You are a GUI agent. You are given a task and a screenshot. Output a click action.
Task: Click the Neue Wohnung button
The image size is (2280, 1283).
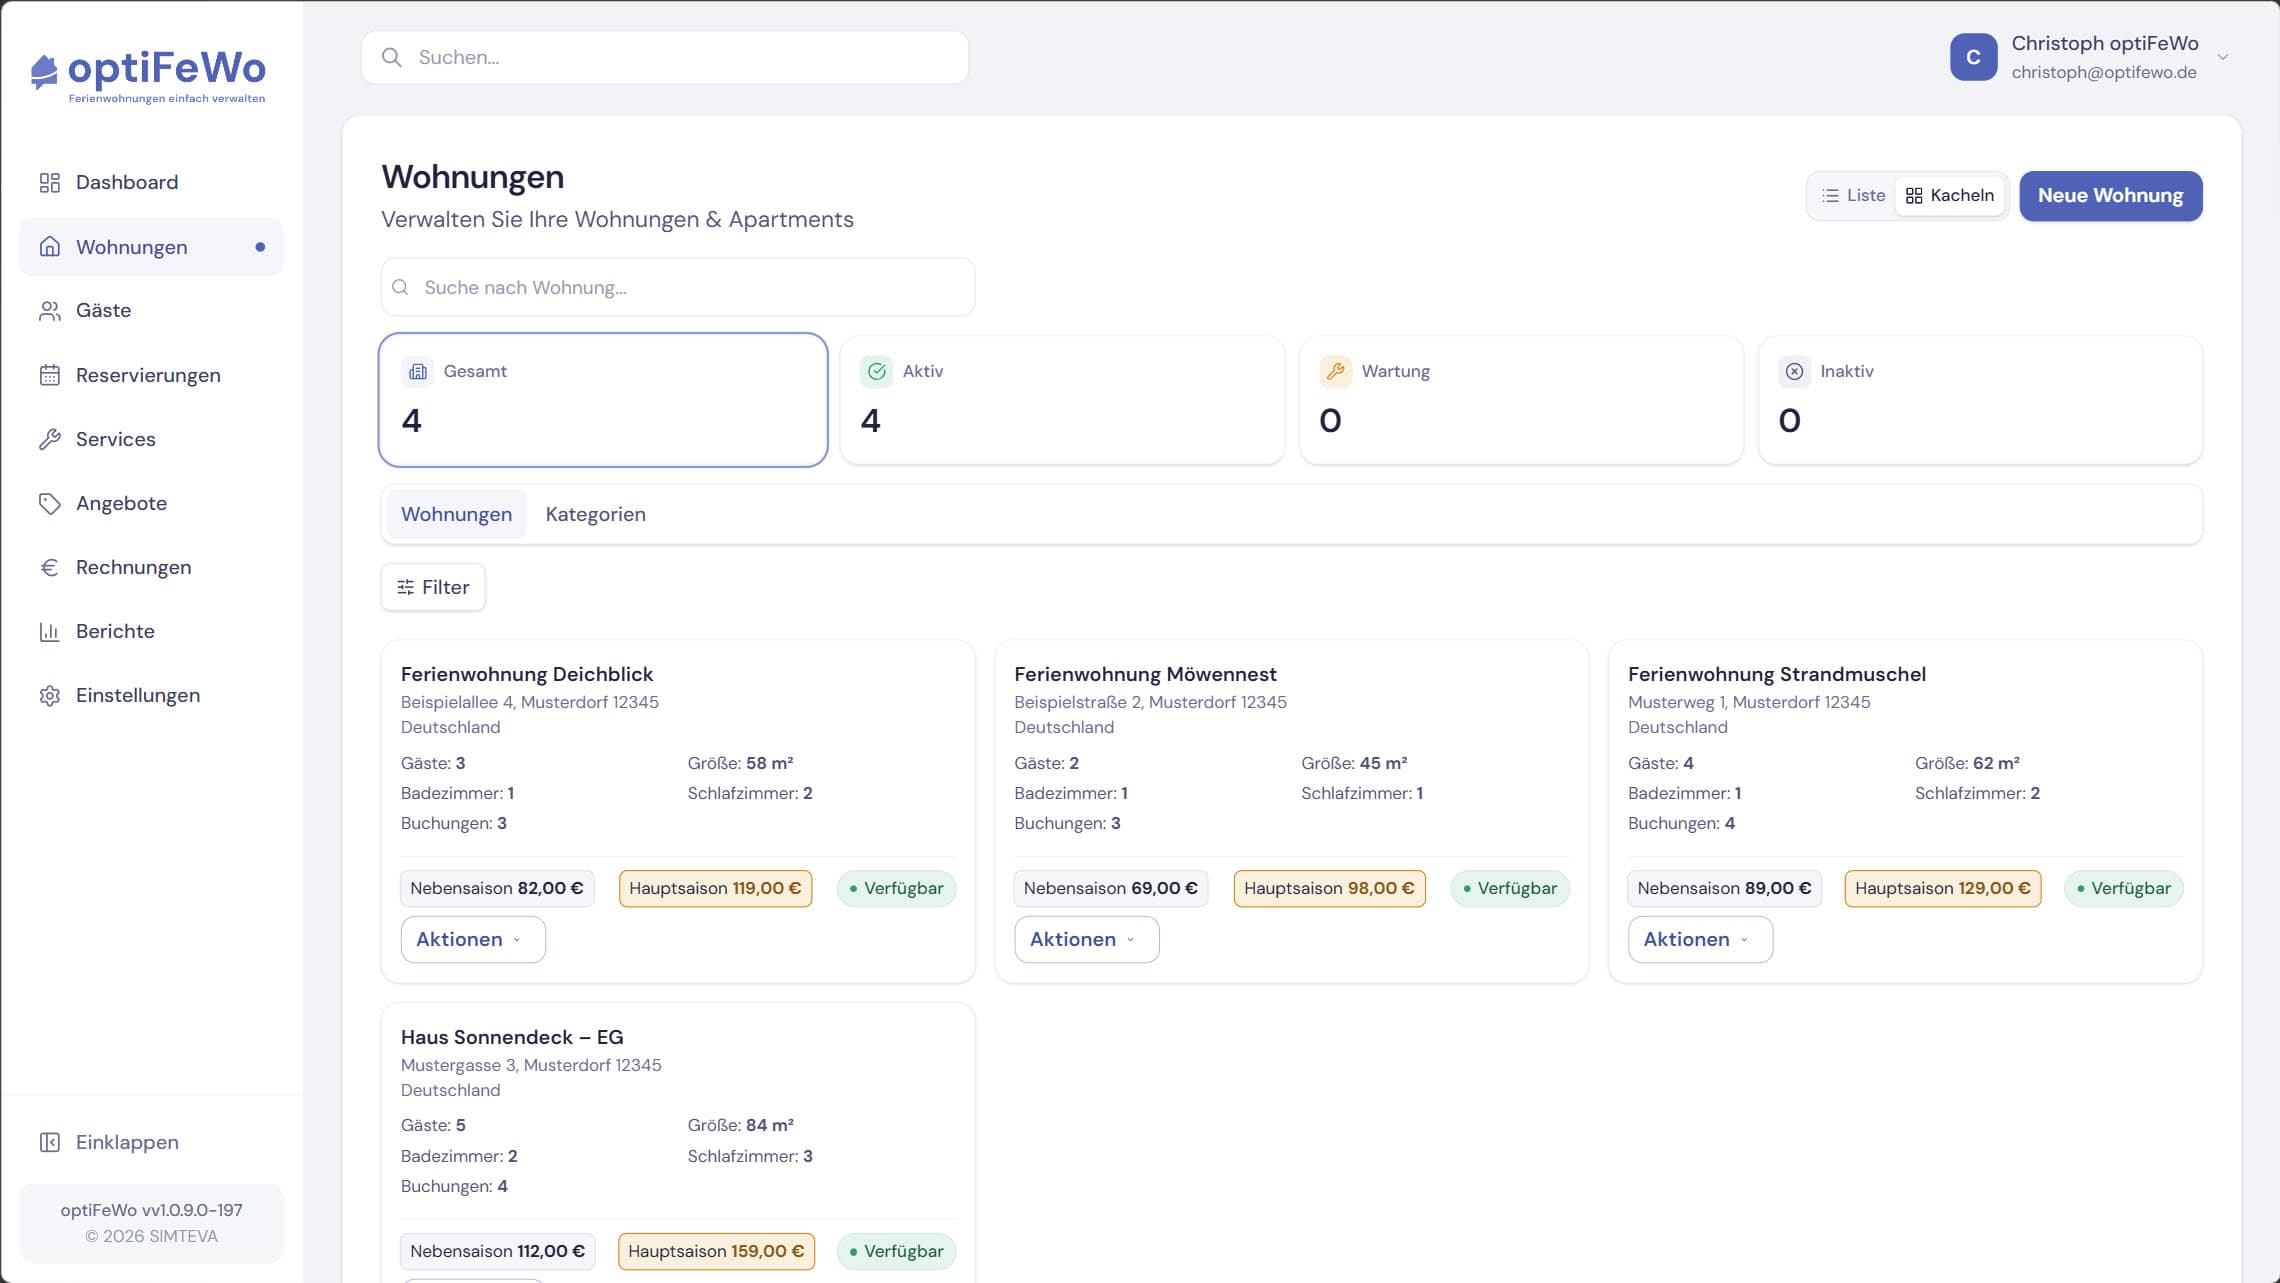click(2110, 196)
